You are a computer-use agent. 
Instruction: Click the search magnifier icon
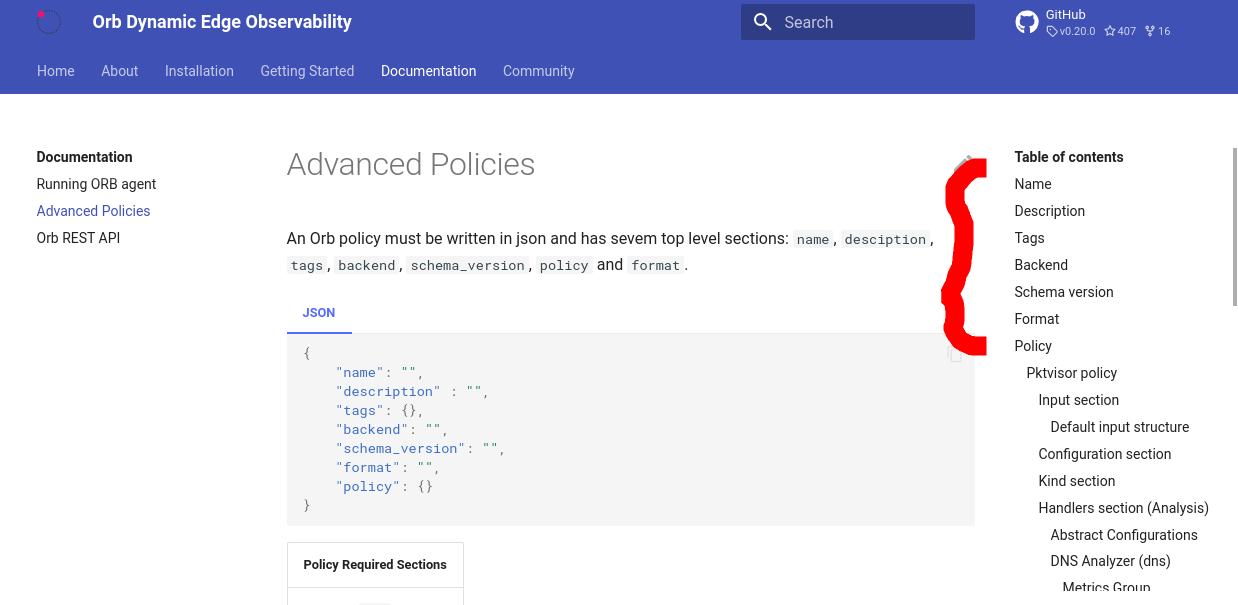point(763,22)
